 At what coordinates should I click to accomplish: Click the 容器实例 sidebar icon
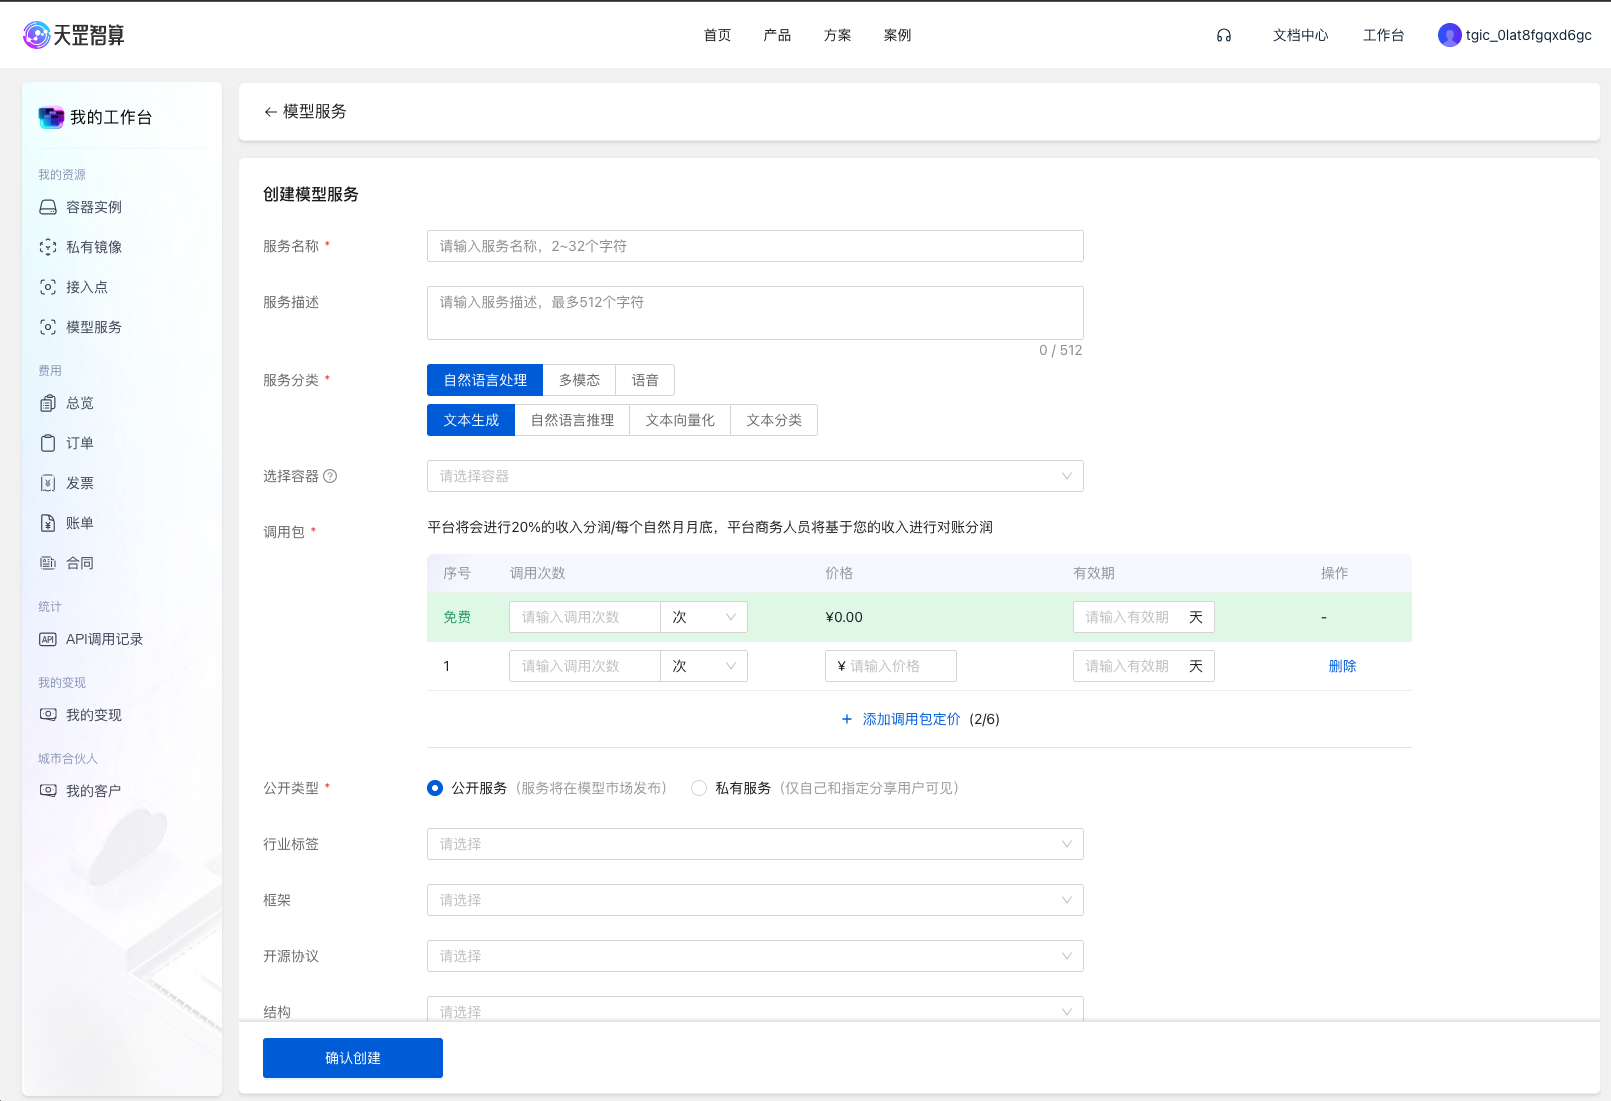[x=48, y=207]
